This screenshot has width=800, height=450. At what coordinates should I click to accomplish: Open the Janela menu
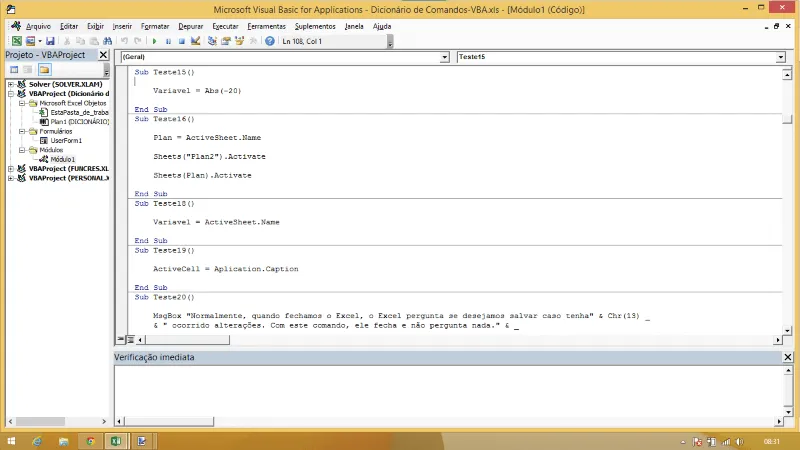(x=354, y=27)
